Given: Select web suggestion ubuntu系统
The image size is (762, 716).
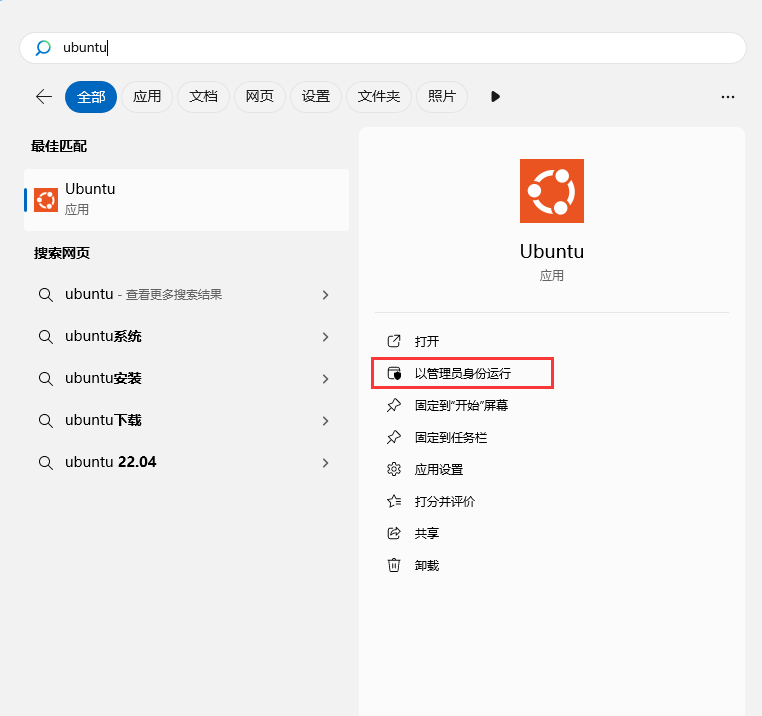Looking at the screenshot, I should pos(185,336).
